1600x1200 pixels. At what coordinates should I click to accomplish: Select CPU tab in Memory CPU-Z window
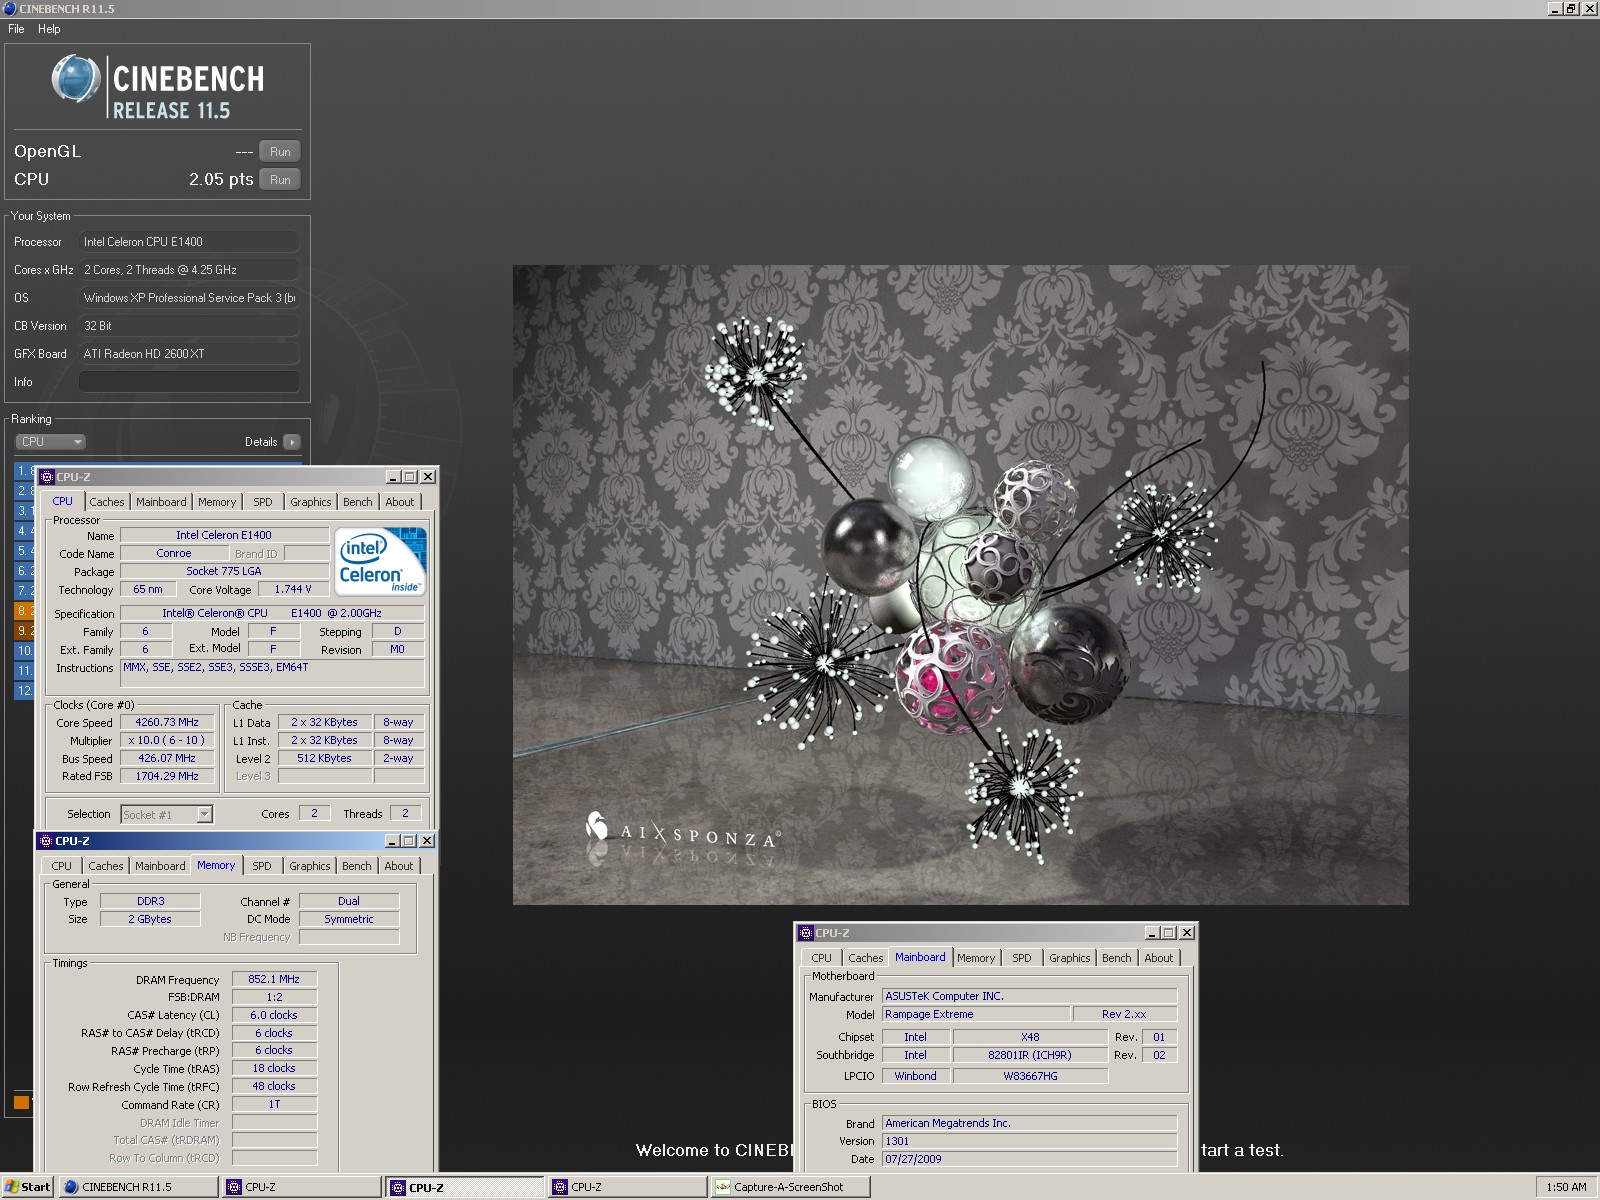pos(62,866)
